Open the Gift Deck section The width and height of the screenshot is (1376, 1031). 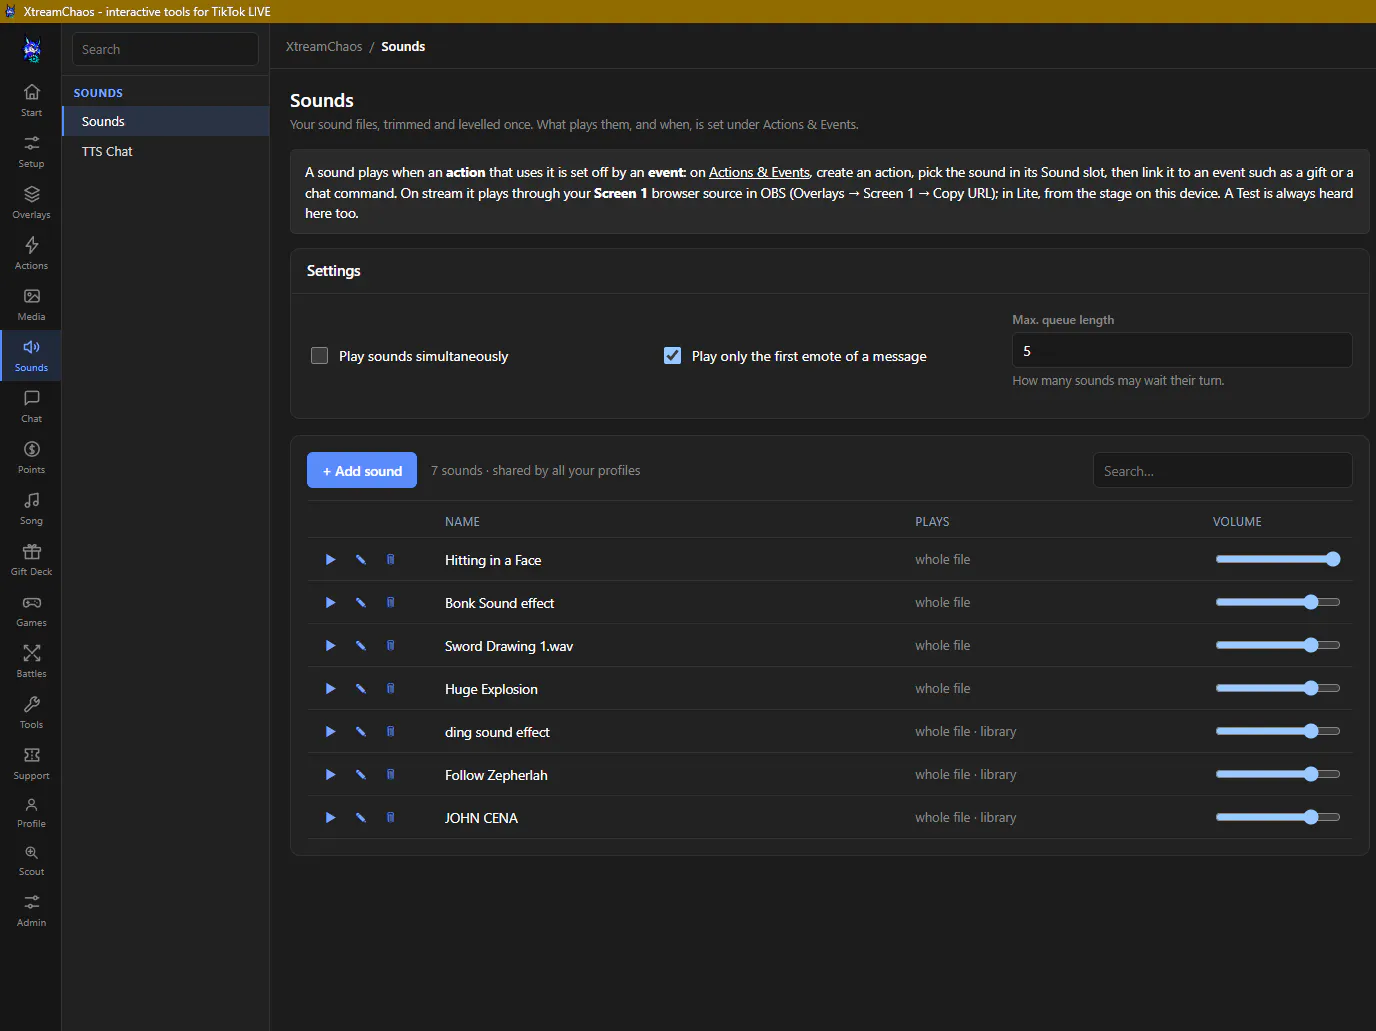click(x=31, y=559)
